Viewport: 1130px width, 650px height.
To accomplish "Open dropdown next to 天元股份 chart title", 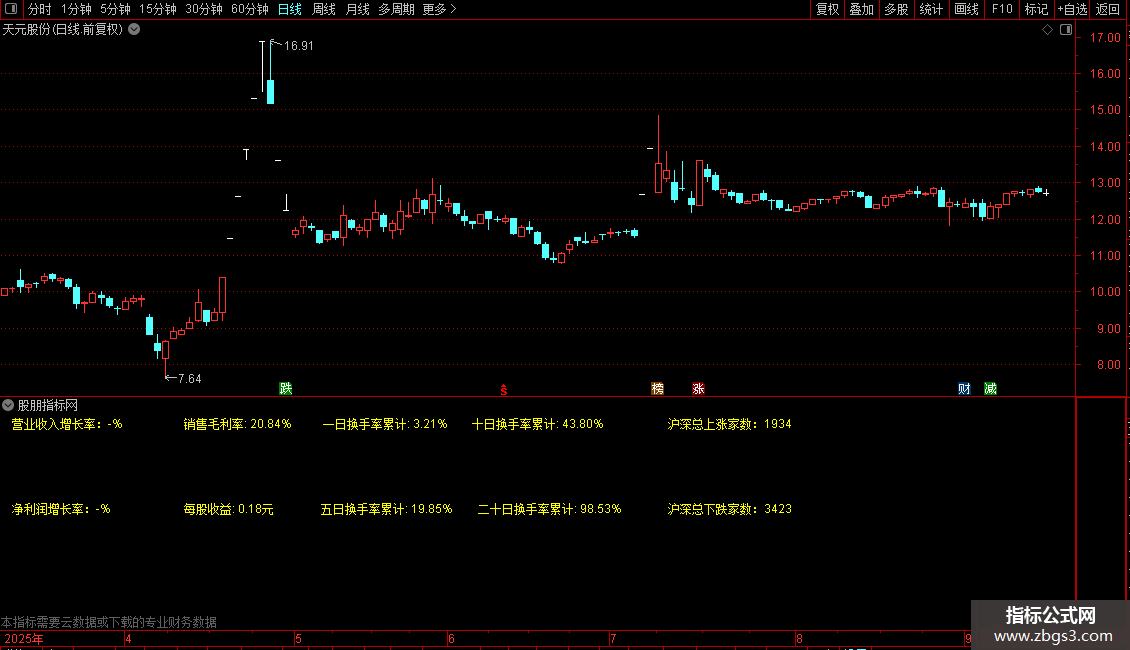I will point(134,29).
